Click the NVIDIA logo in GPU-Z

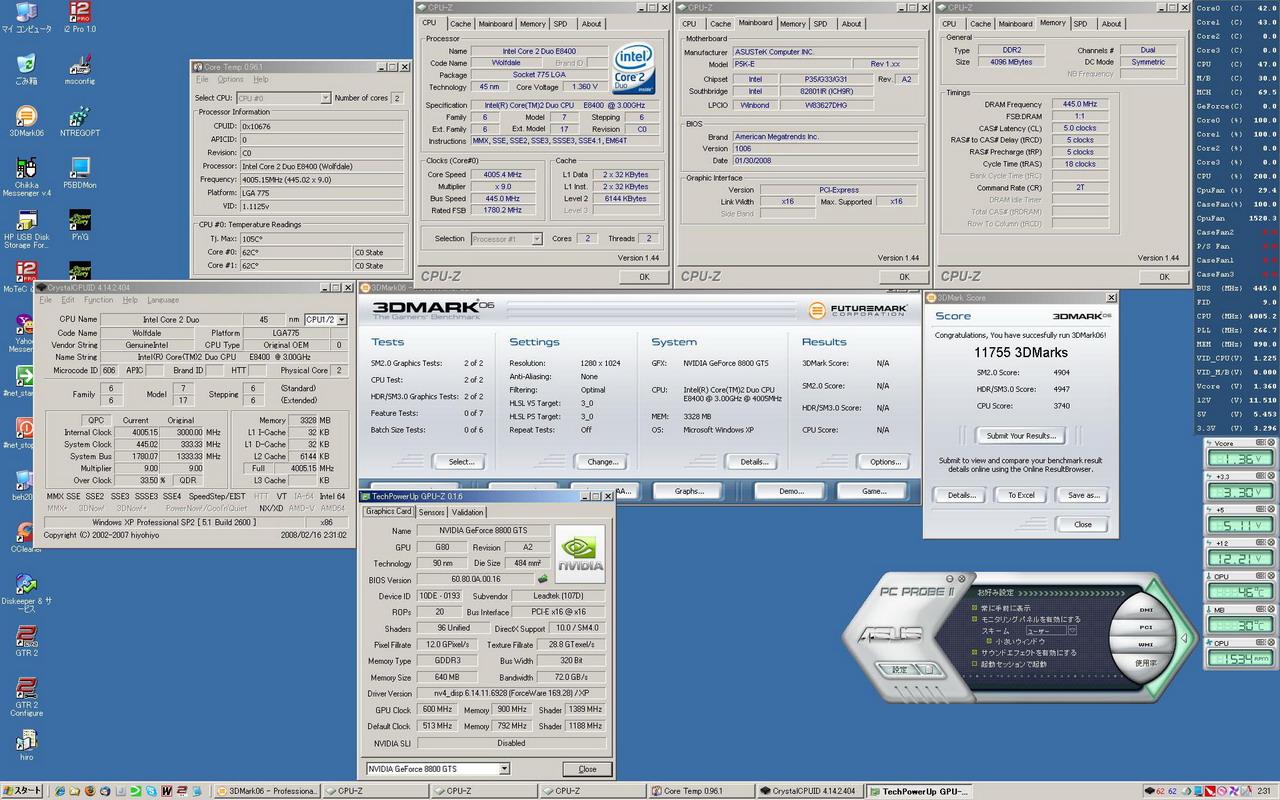pyautogui.click(x=580, y=554)
